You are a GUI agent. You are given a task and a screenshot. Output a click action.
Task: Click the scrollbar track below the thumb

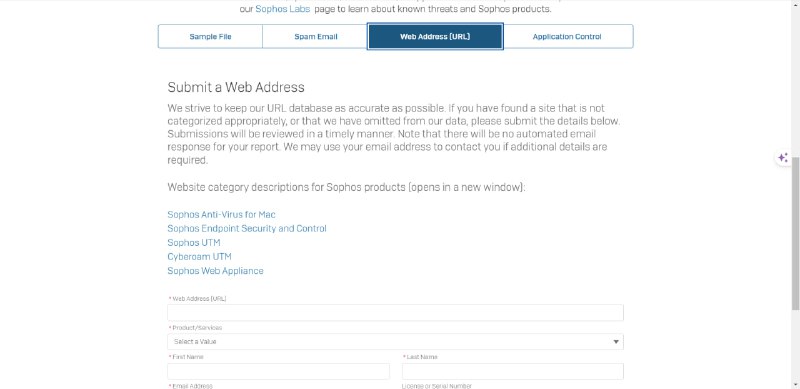(x=795, y=345)
